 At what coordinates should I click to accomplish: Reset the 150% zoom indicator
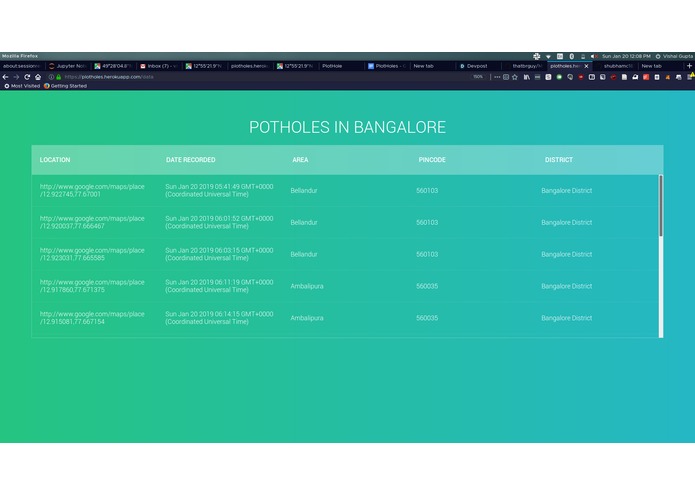click(x=478, y=77)
